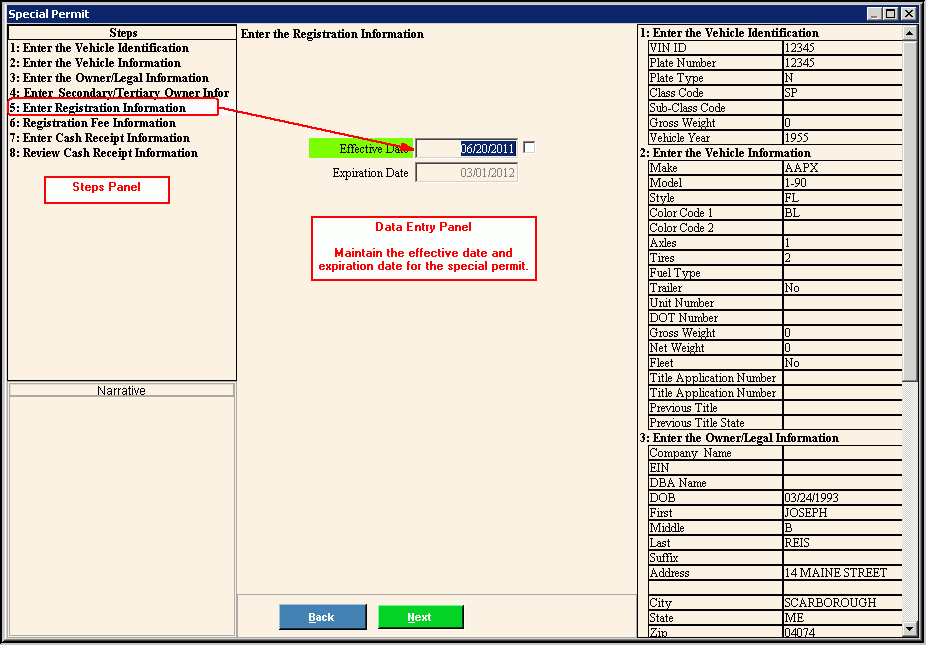This screenshot has height=645, width=926.
Task: Go to step 4 Secondary/Tertiary Owner
Action: coord(119,93)
